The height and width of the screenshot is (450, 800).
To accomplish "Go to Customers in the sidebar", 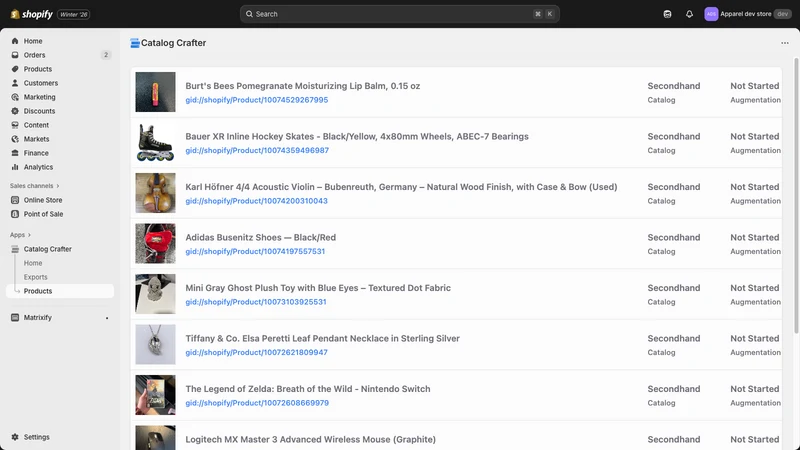I will (x=41, y=83).
